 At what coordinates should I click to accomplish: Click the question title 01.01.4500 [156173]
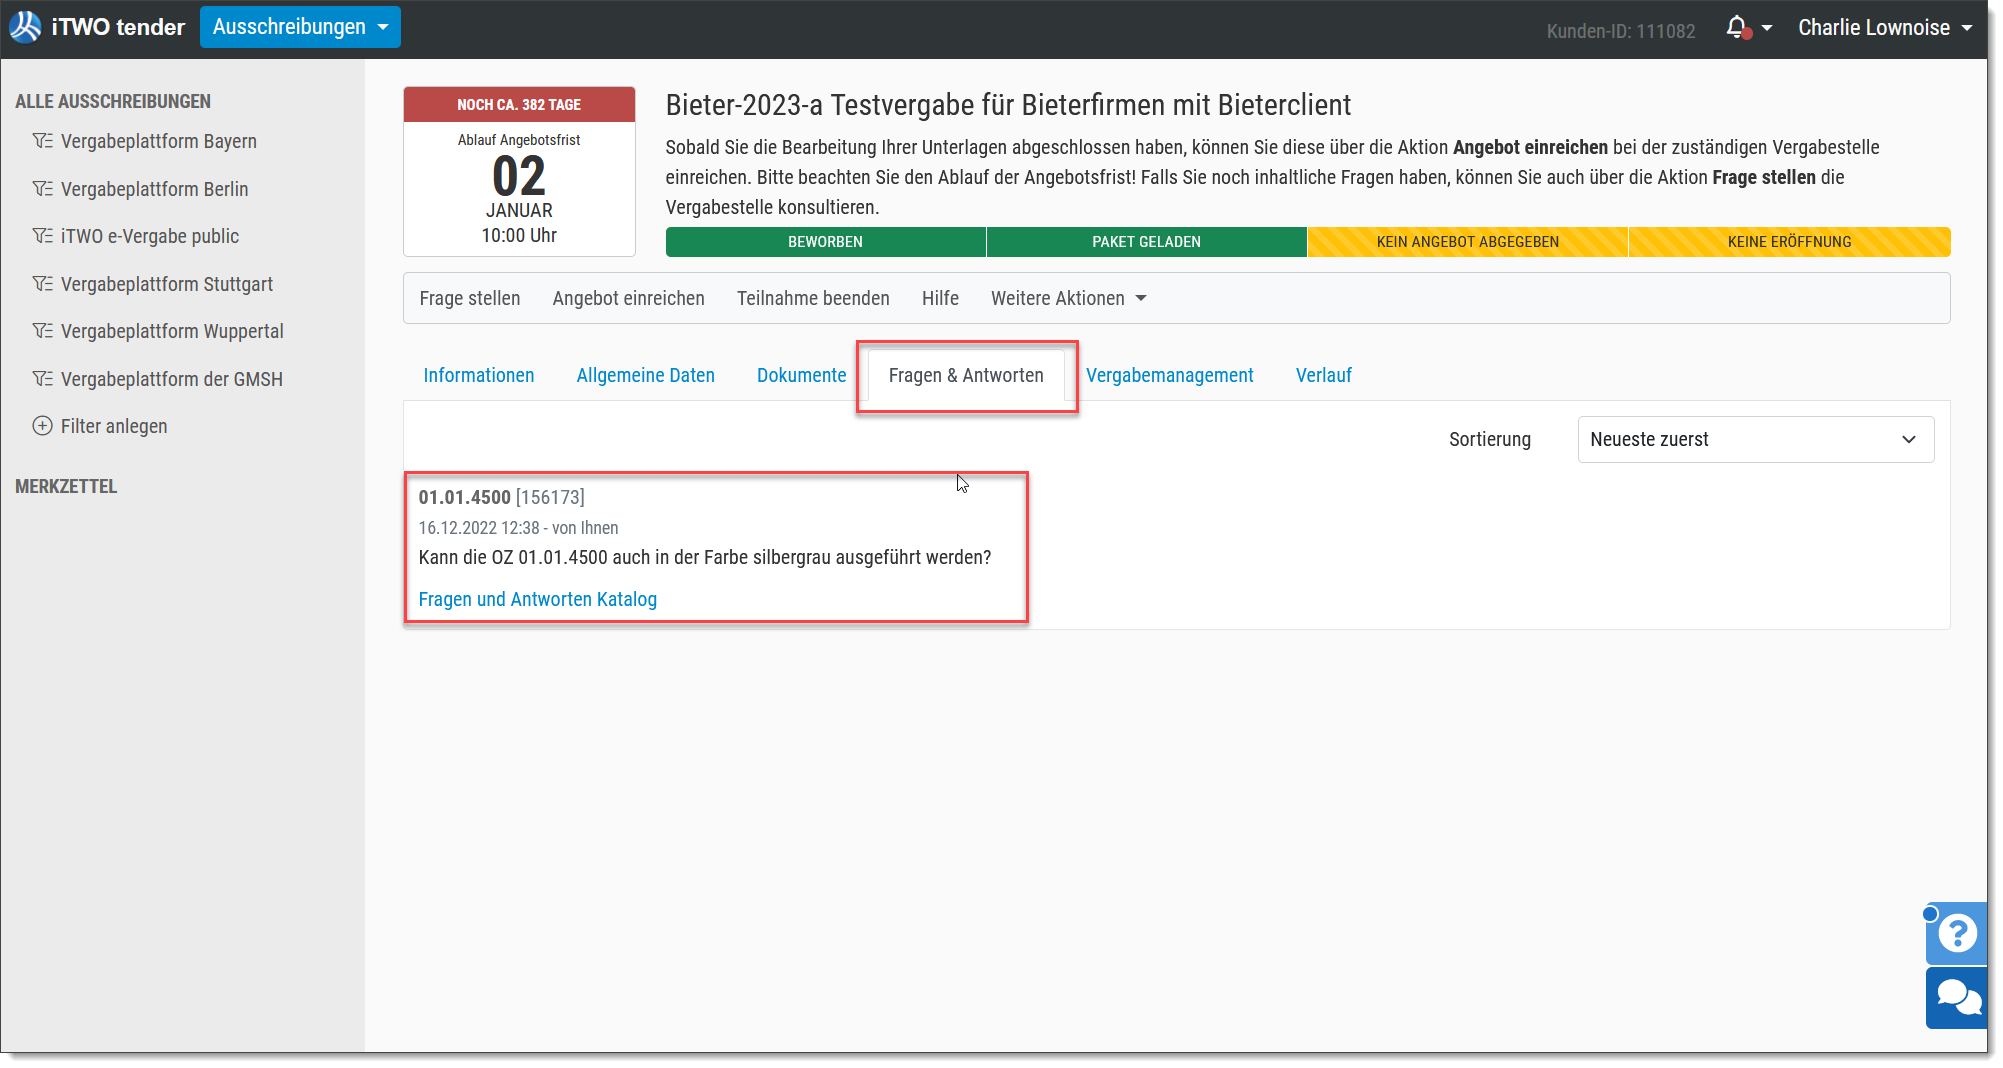coord(501,497)
